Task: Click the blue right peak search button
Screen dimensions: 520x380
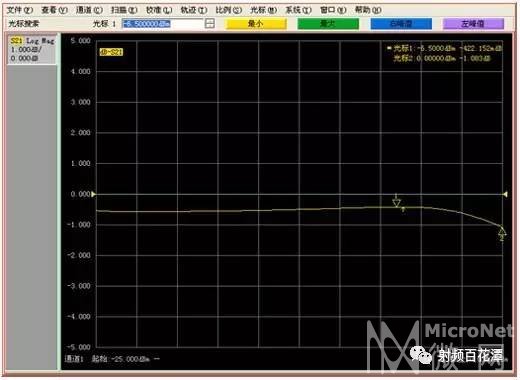Action: (401, 24)
